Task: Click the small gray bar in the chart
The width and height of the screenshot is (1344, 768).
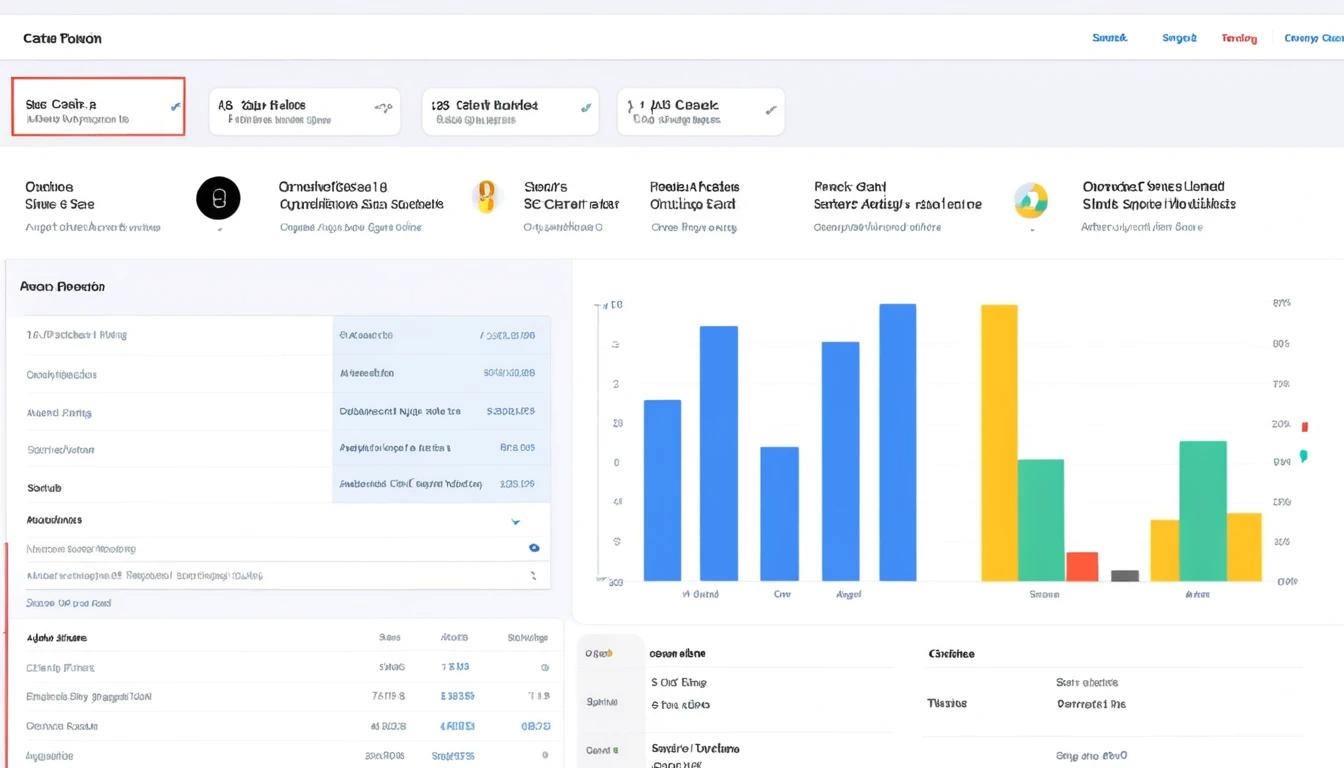Action: [1125, 575]
